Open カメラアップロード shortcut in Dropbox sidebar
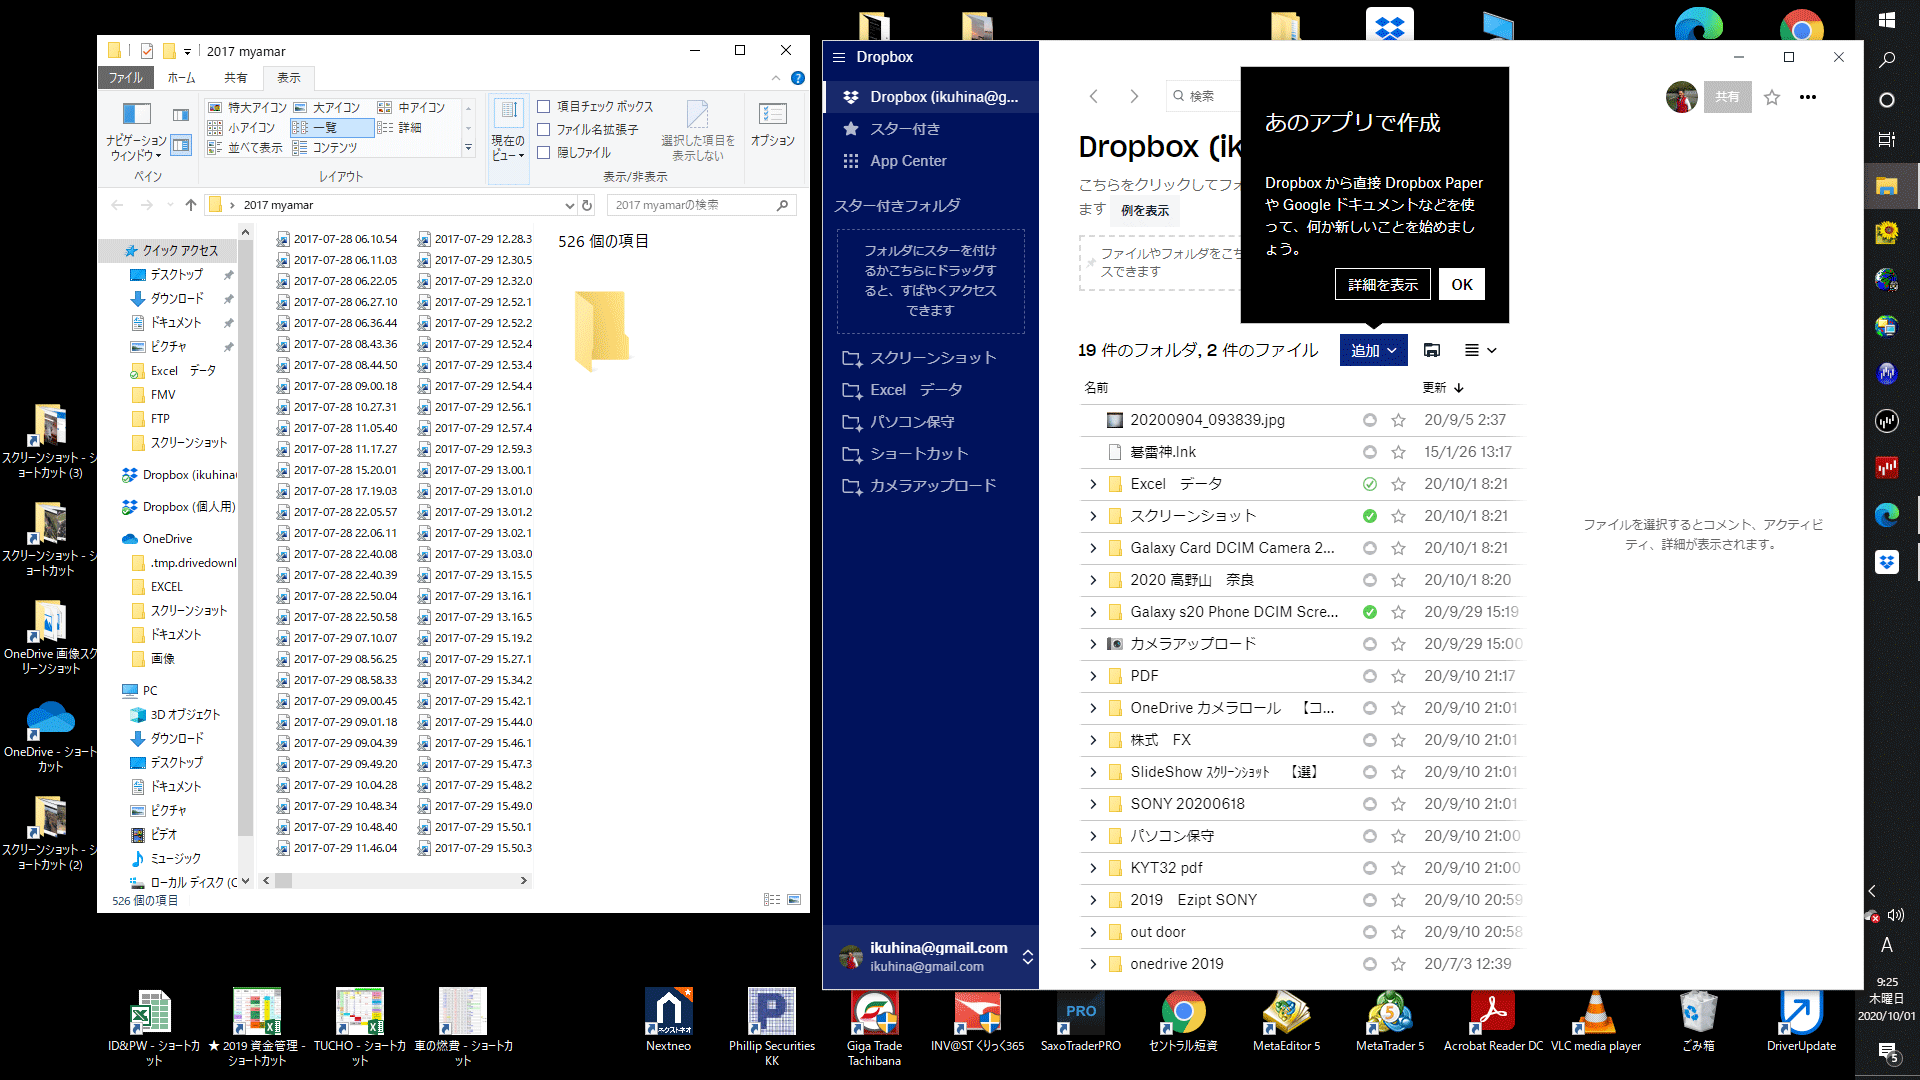Image resolution: width=1920 pixels, height=1080 pixels. 931,486
